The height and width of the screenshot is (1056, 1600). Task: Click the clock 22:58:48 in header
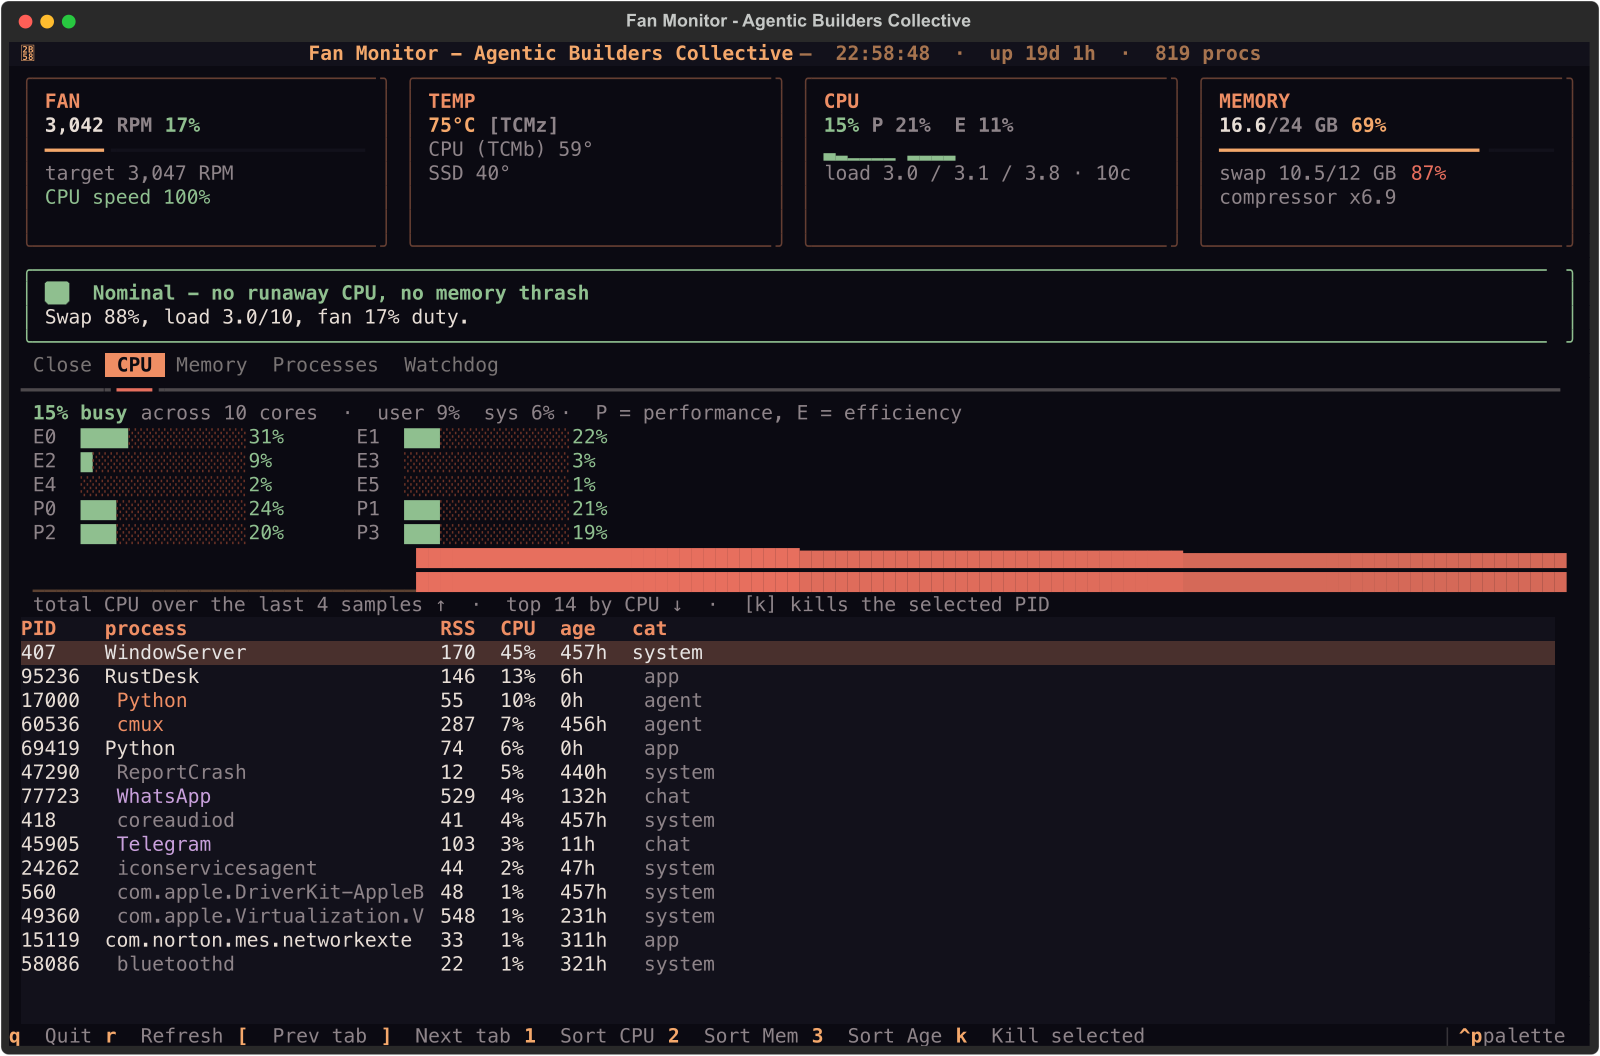882,53
